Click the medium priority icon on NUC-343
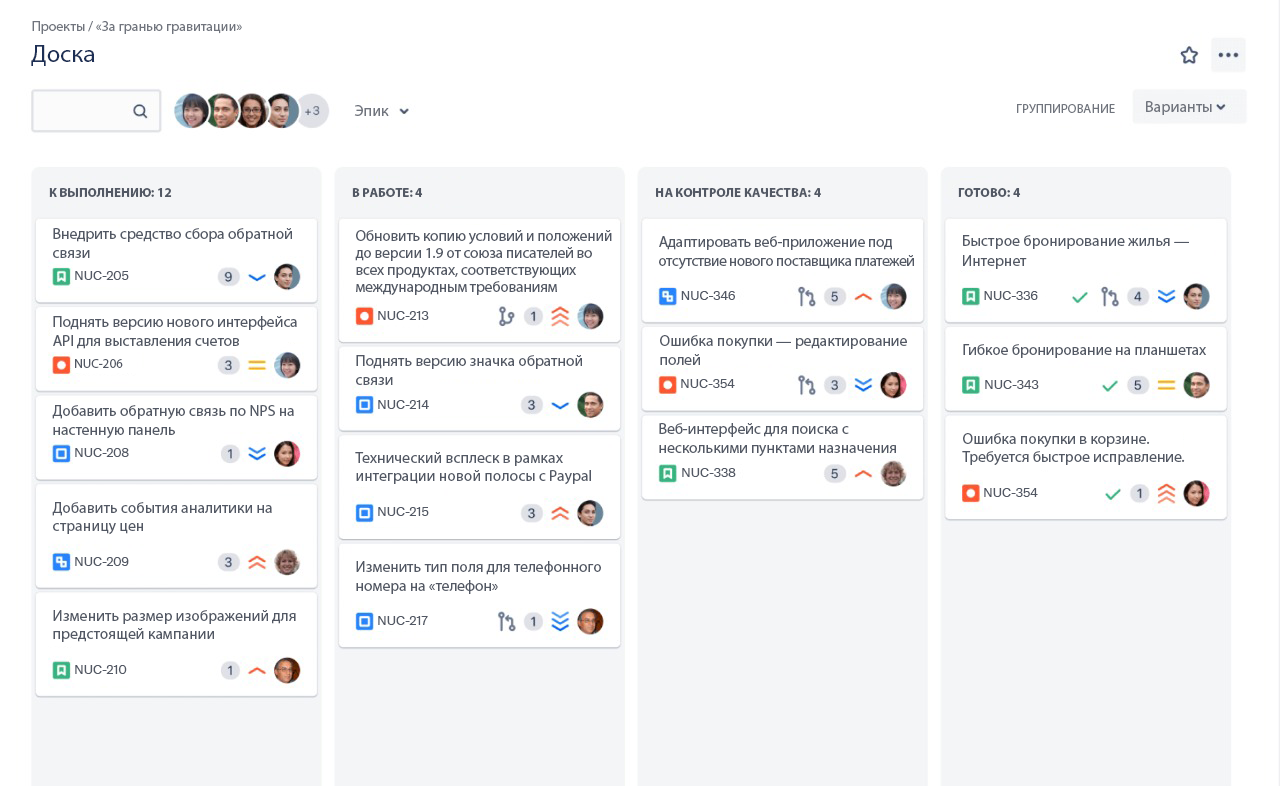 [1166, 385]
